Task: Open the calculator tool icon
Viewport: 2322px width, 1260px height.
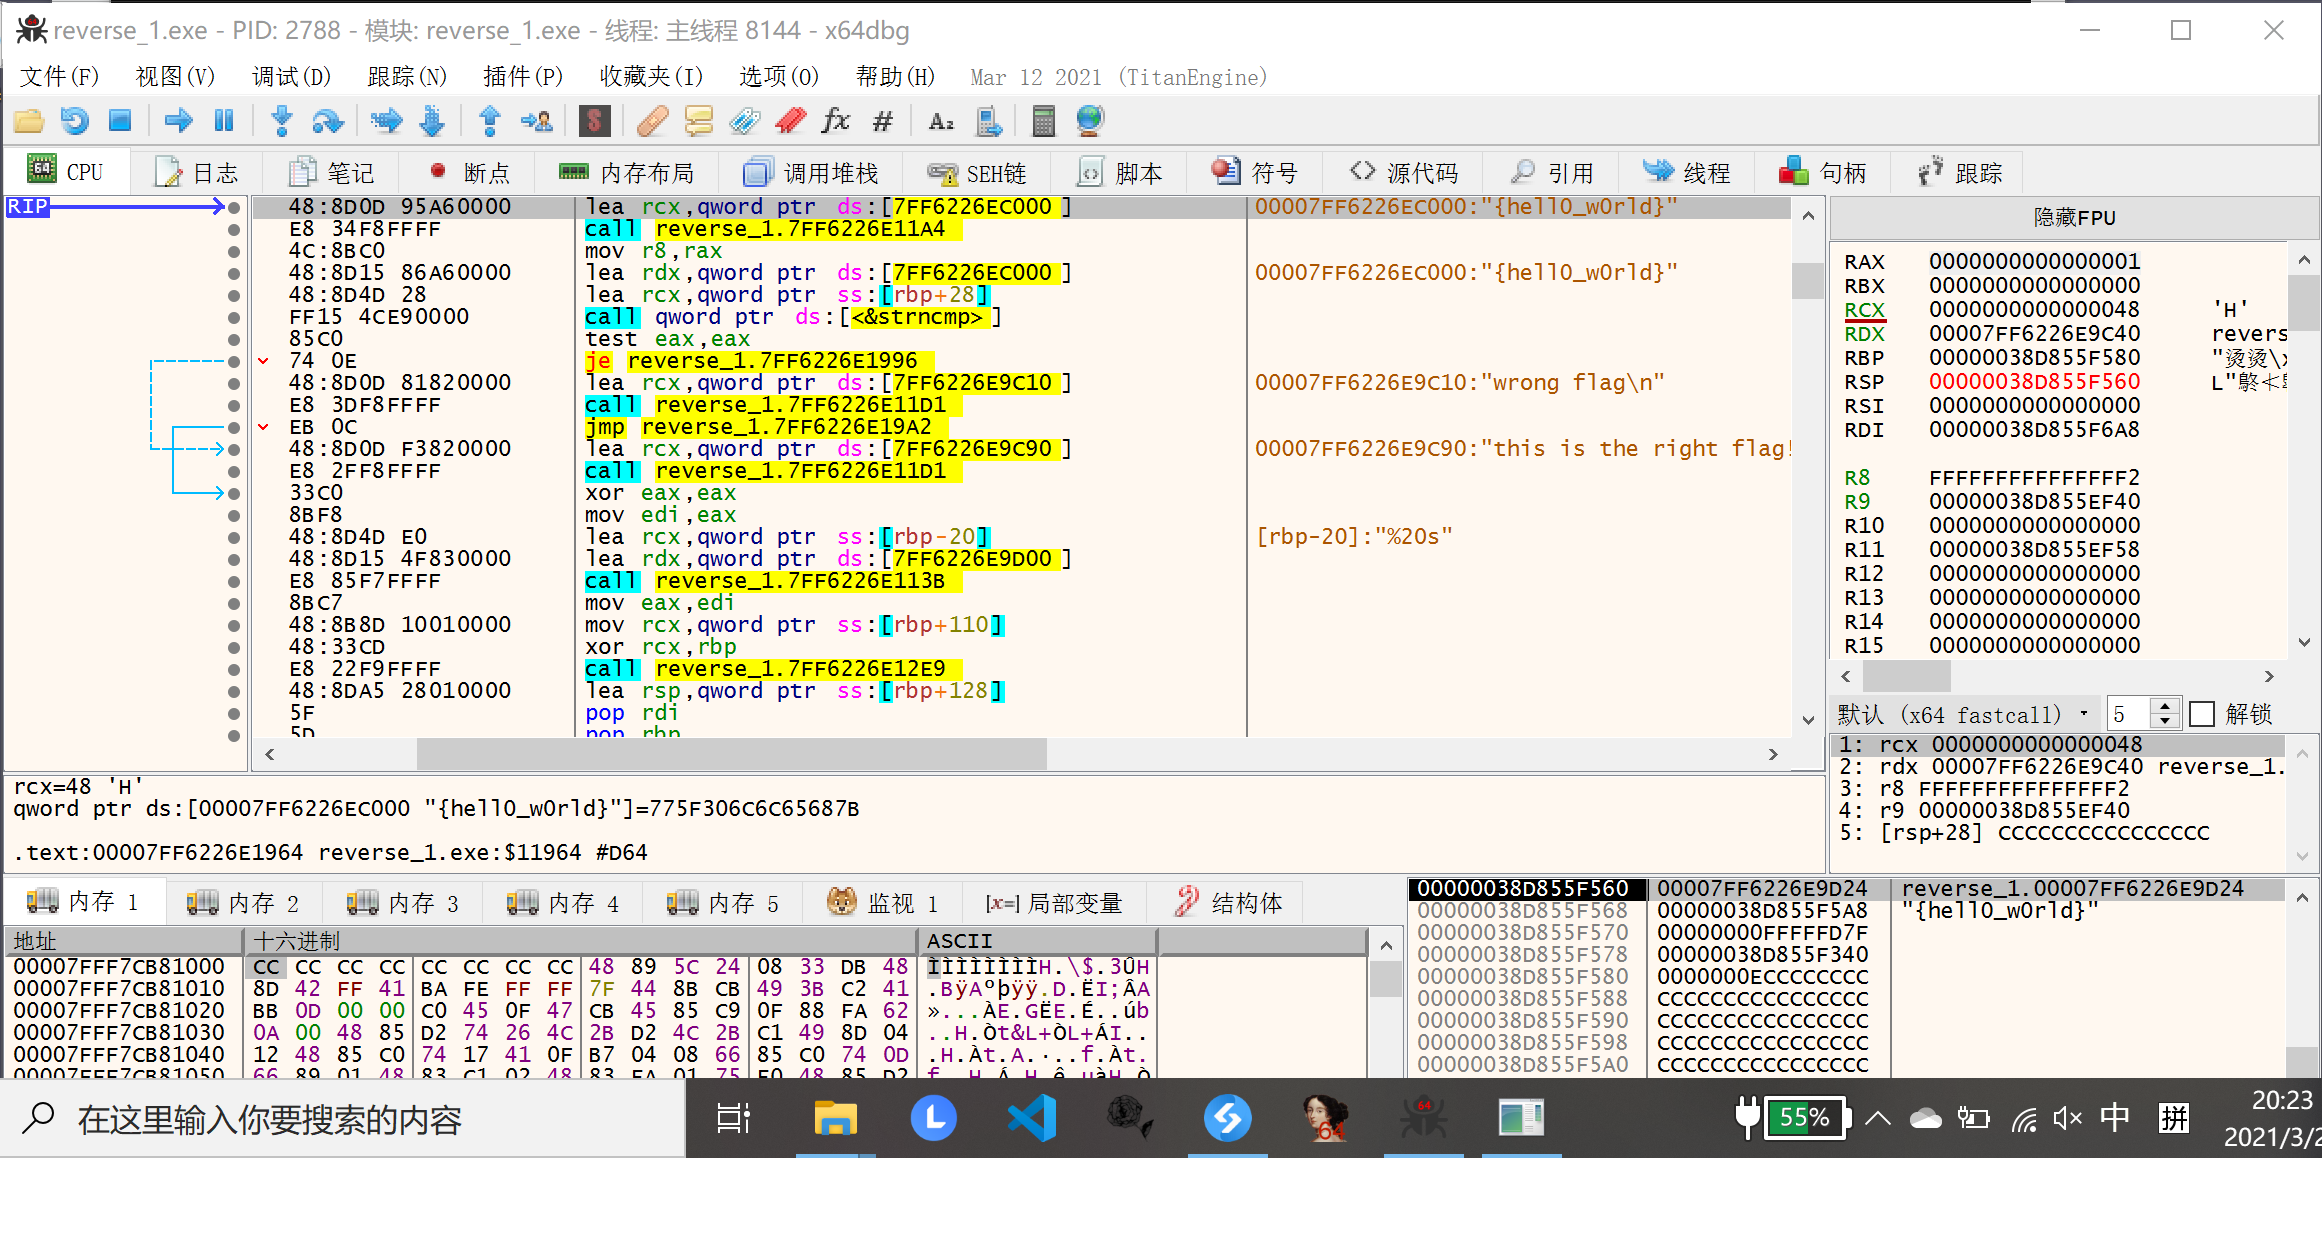Action: (1043, 122)
